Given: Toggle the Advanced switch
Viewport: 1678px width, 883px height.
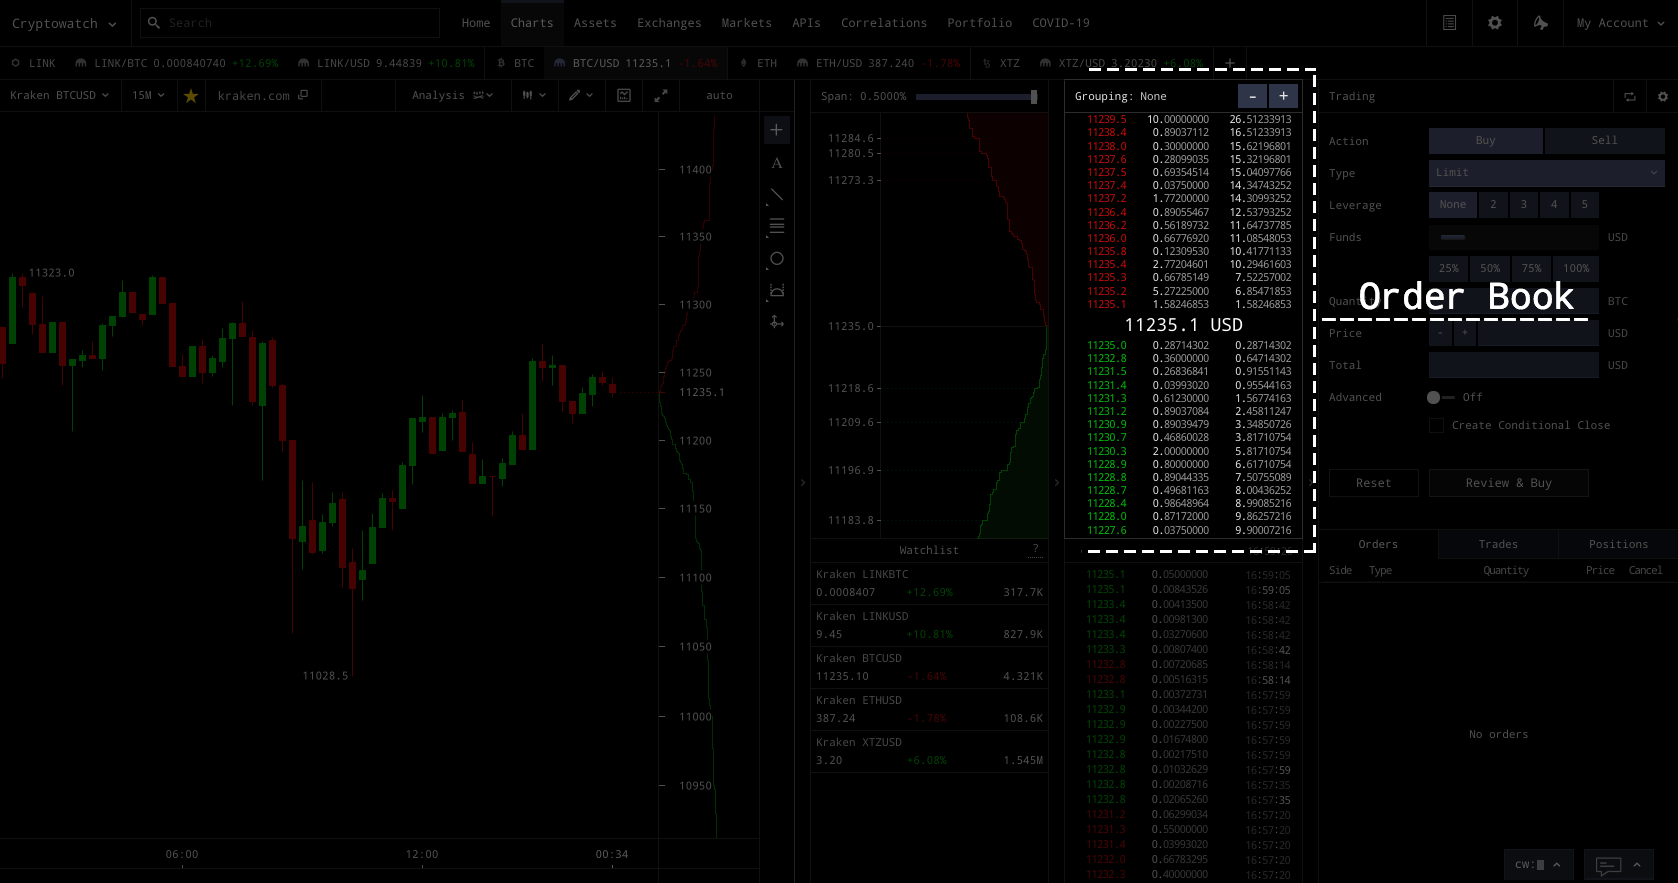Looking at the screenshot, I should [x=1440, y=397].
